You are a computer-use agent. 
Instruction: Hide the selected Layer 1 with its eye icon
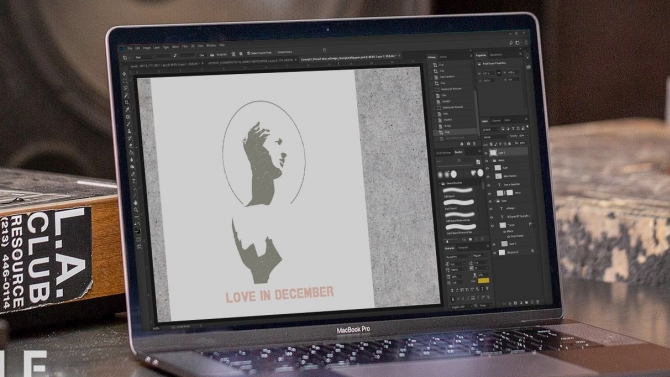click(x=486, y=153)
